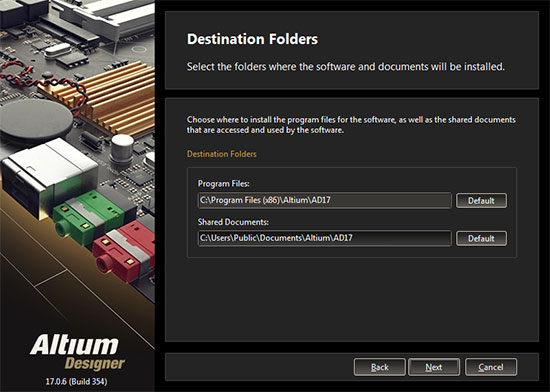The height and width of the screenshot is (392, 550).
Task: Click the white Destination Folders page title
Action: tap(252, 39)
